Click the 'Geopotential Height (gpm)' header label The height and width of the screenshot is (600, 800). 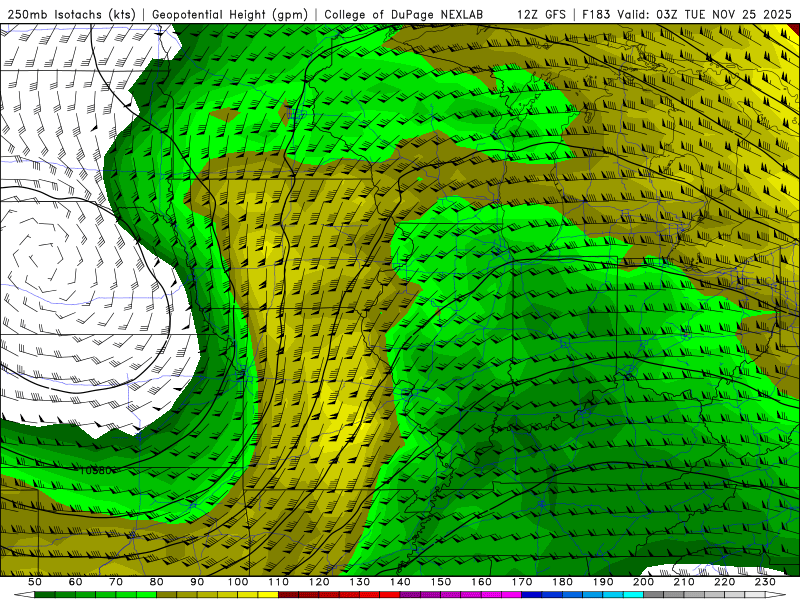230,14
